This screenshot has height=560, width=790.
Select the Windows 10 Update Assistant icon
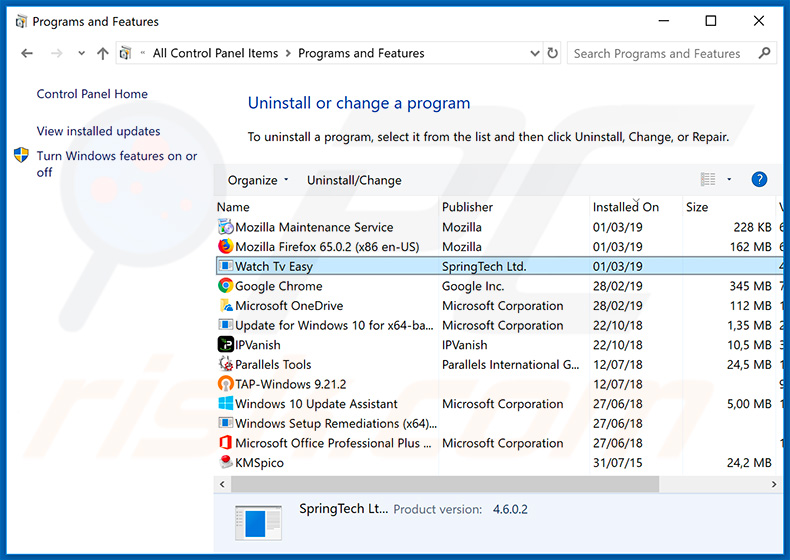(x=226, y=404)
